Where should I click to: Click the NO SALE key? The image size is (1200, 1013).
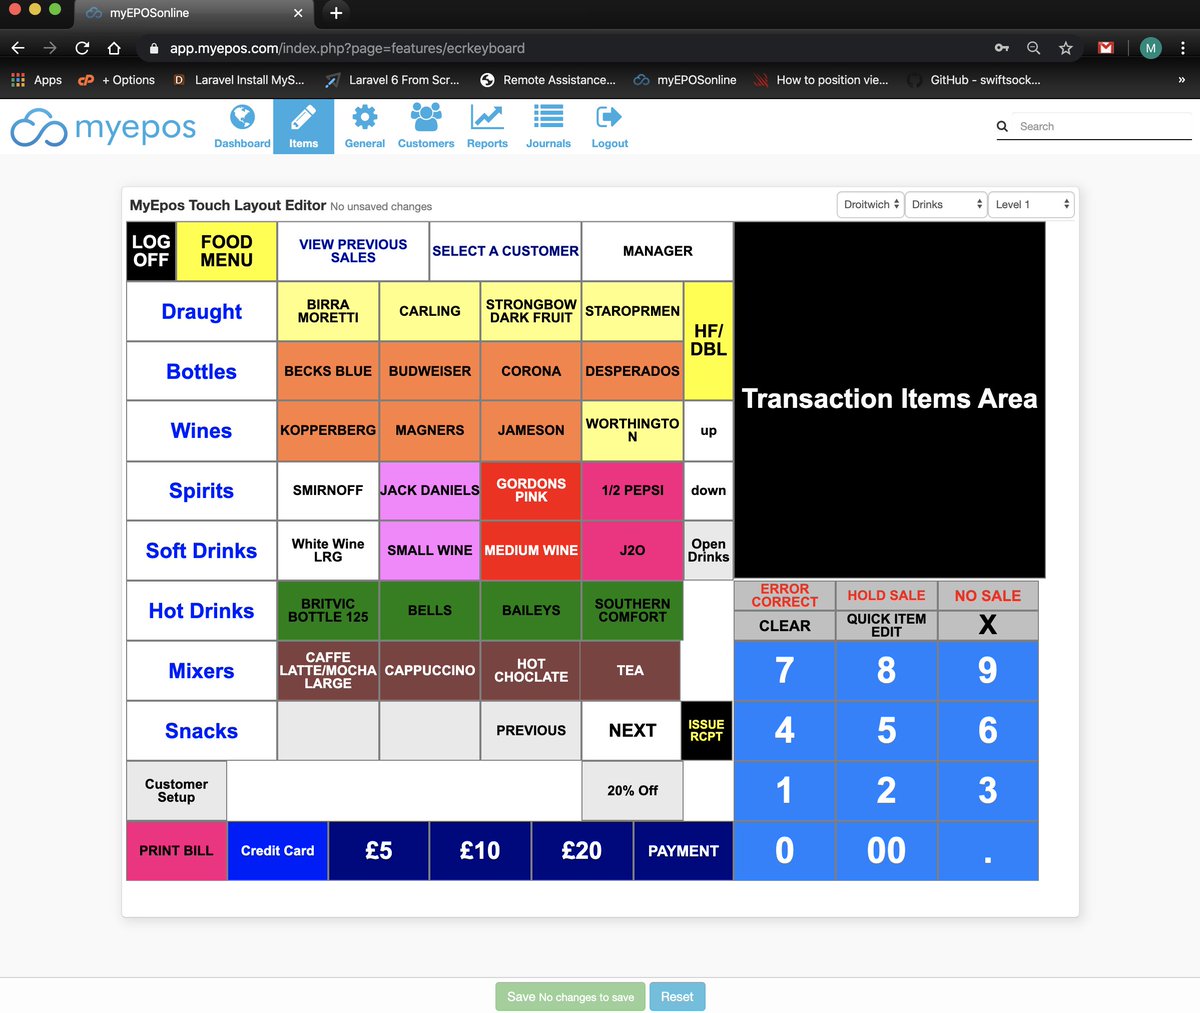[988, 595]
